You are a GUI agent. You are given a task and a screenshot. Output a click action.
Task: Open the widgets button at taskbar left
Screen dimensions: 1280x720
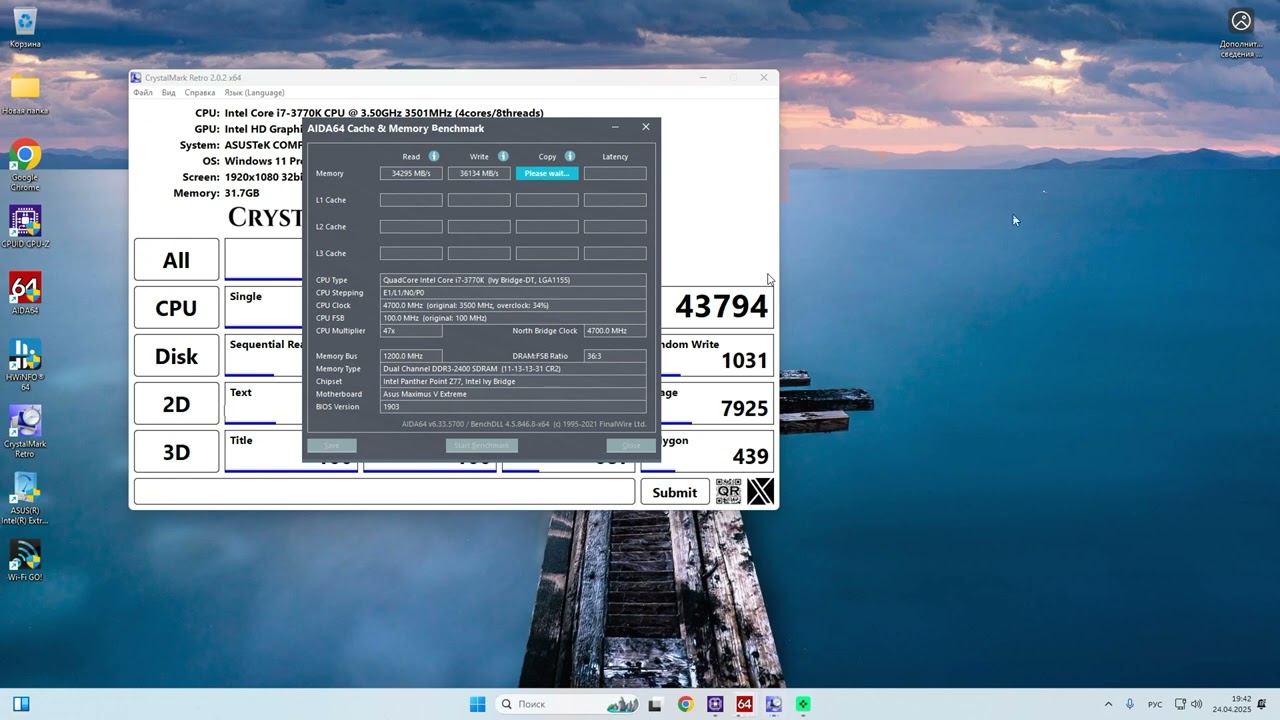pyautogui.click(x=21, y=704)
